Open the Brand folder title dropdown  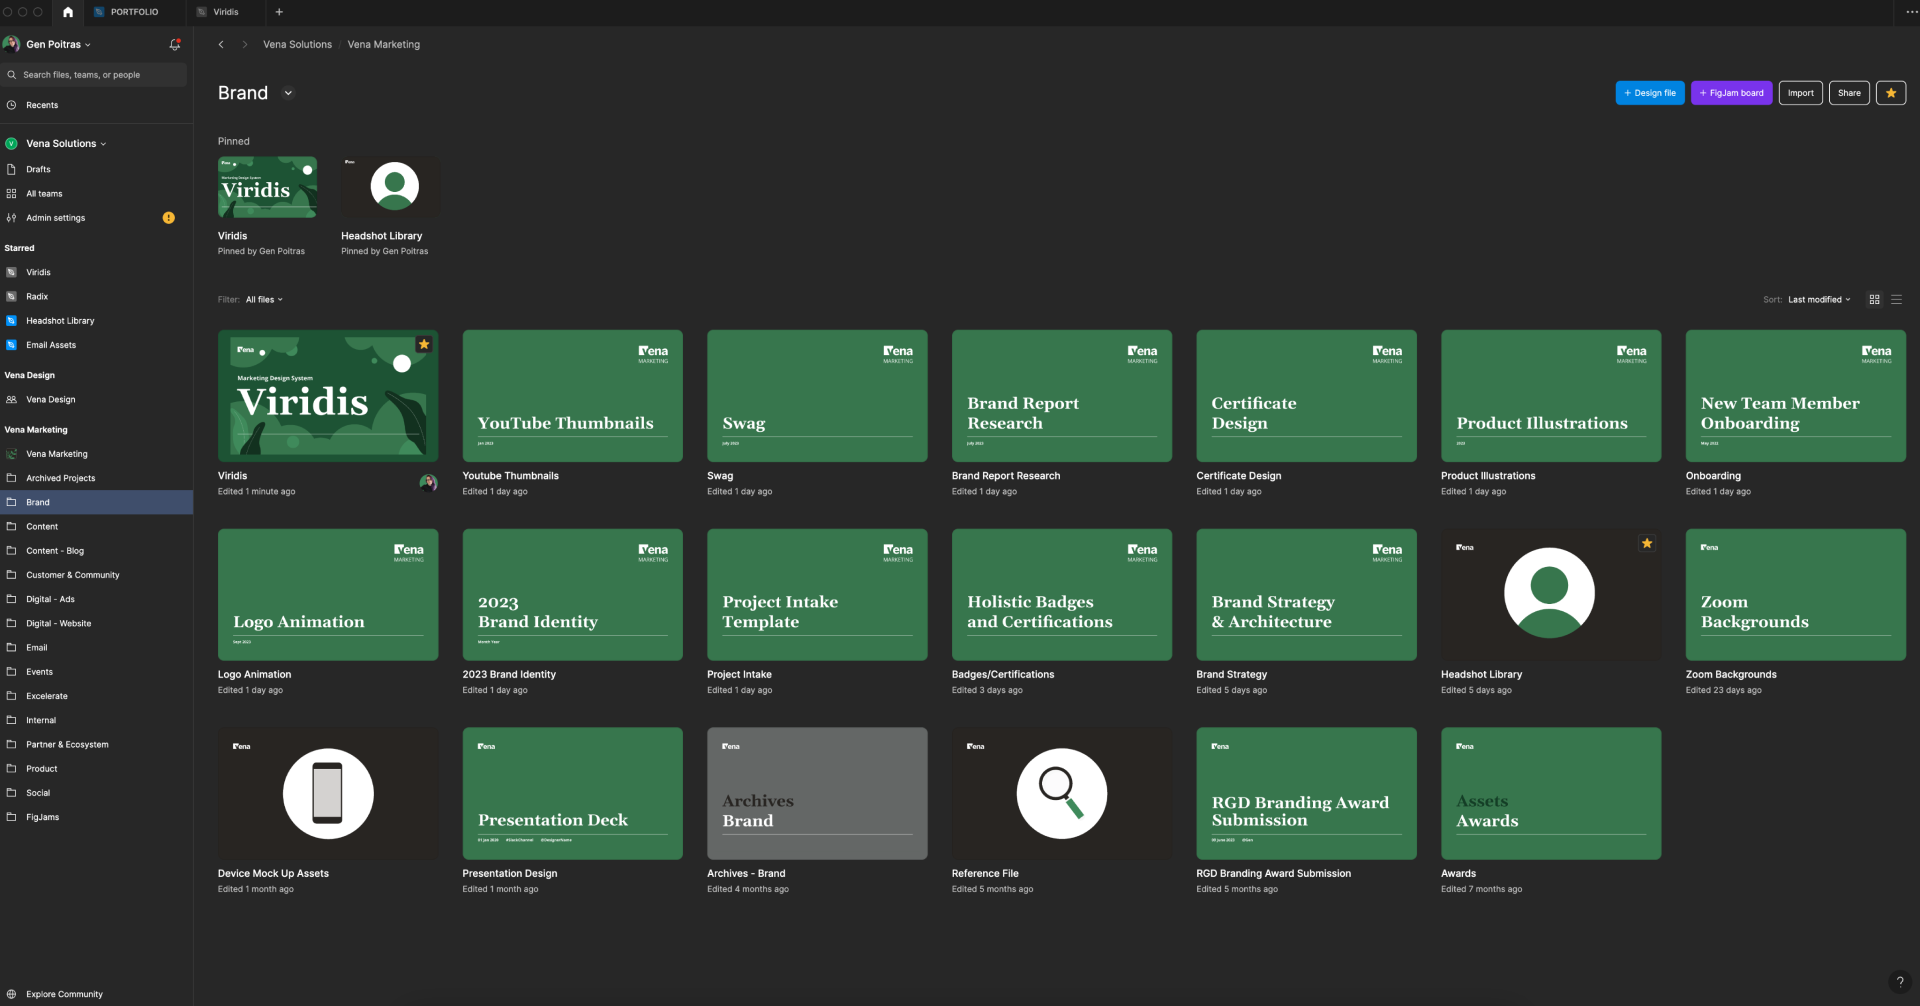288,93
